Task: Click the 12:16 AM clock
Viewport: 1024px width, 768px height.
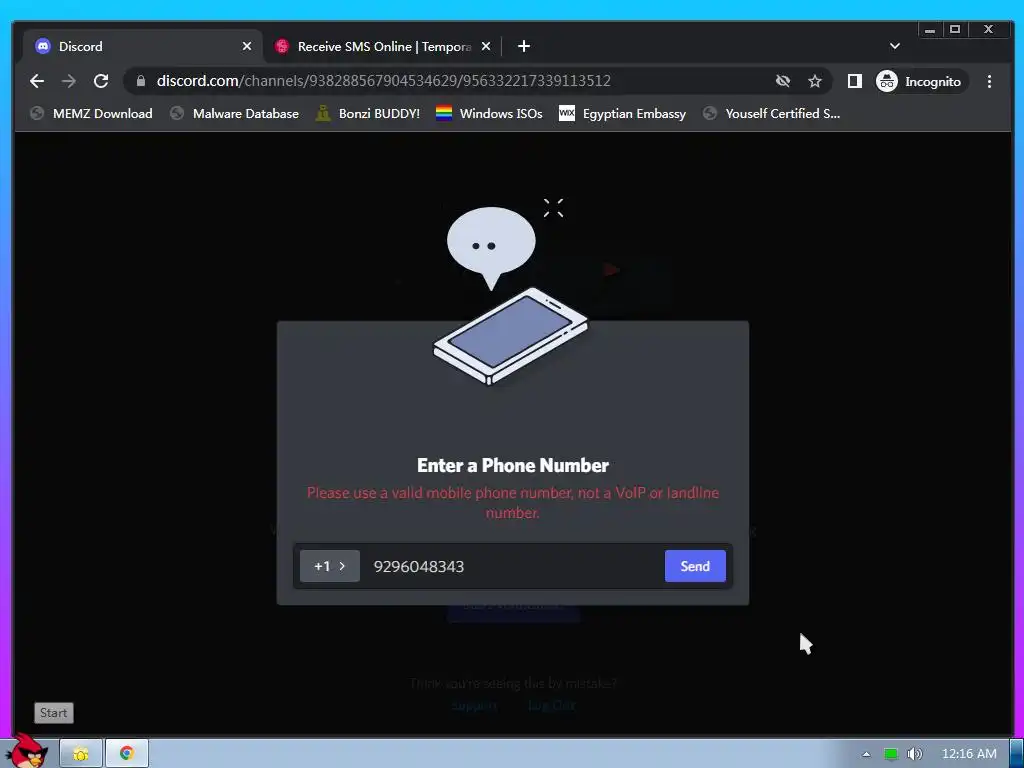Action: click(x=969, y=754)
